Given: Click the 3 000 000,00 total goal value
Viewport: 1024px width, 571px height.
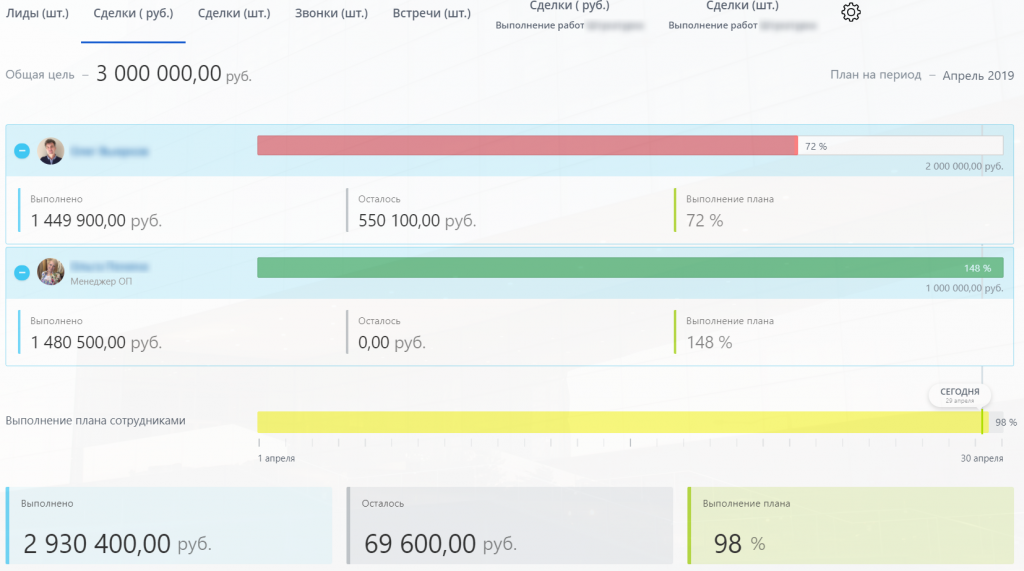Looking at the screenshot, I should point(159,74).
